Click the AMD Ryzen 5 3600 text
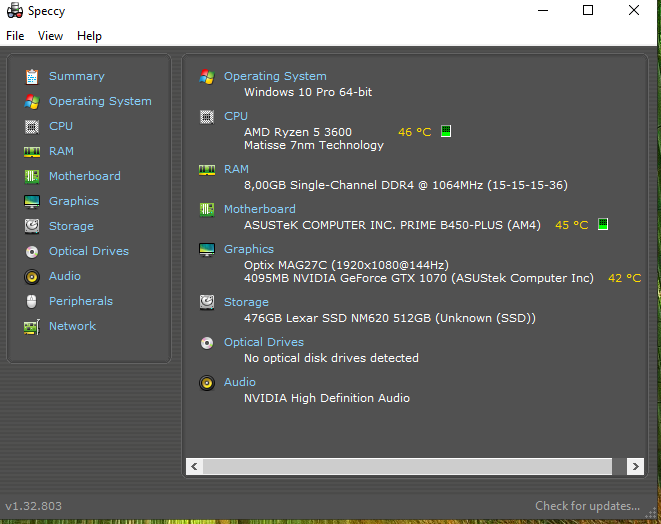The image size is (661, 524). point(298,132)
